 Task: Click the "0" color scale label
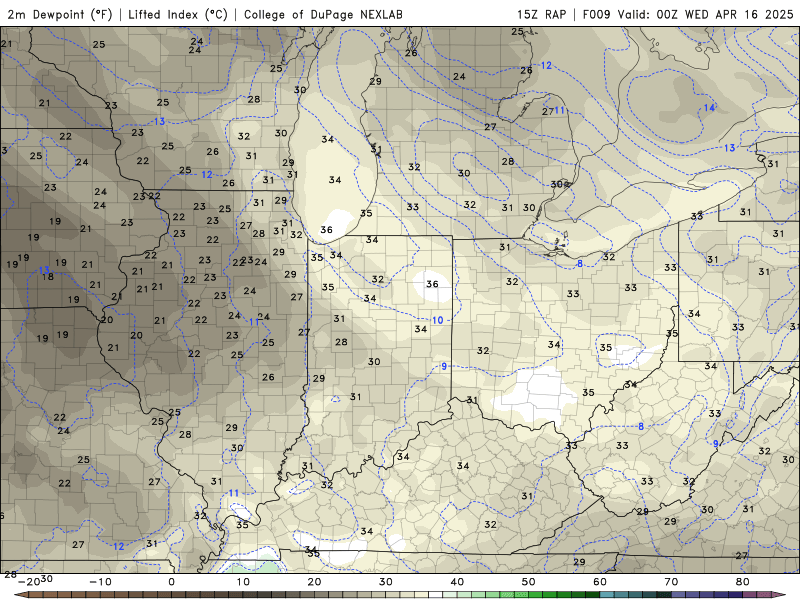tap(171, 582)
